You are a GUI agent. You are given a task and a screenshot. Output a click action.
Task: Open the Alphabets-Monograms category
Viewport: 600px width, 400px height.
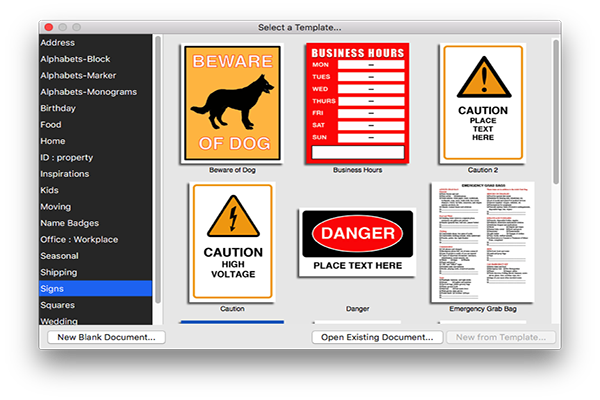point(95,92)
